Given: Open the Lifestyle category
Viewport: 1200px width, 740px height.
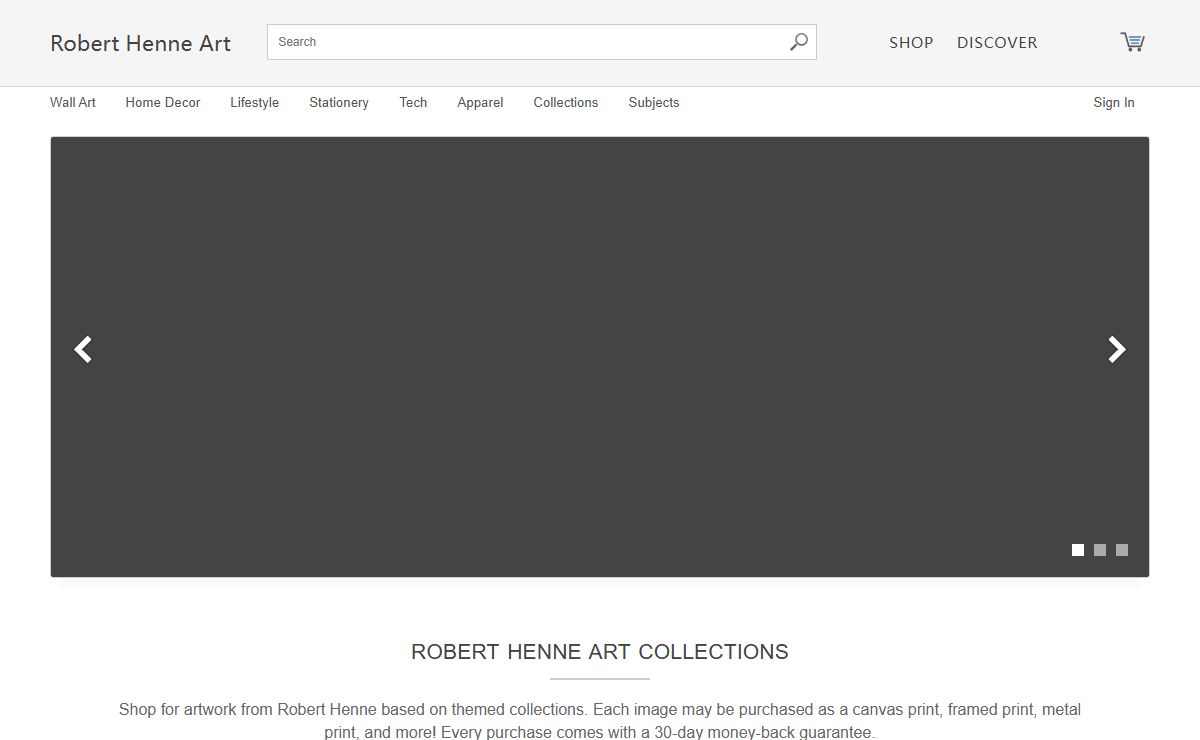Looking at the screenshot, I should 254,102.
